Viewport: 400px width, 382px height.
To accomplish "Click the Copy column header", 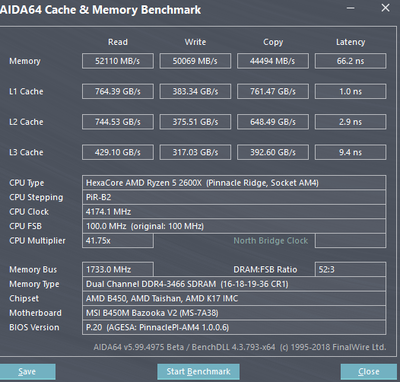I will pos(273,42).
